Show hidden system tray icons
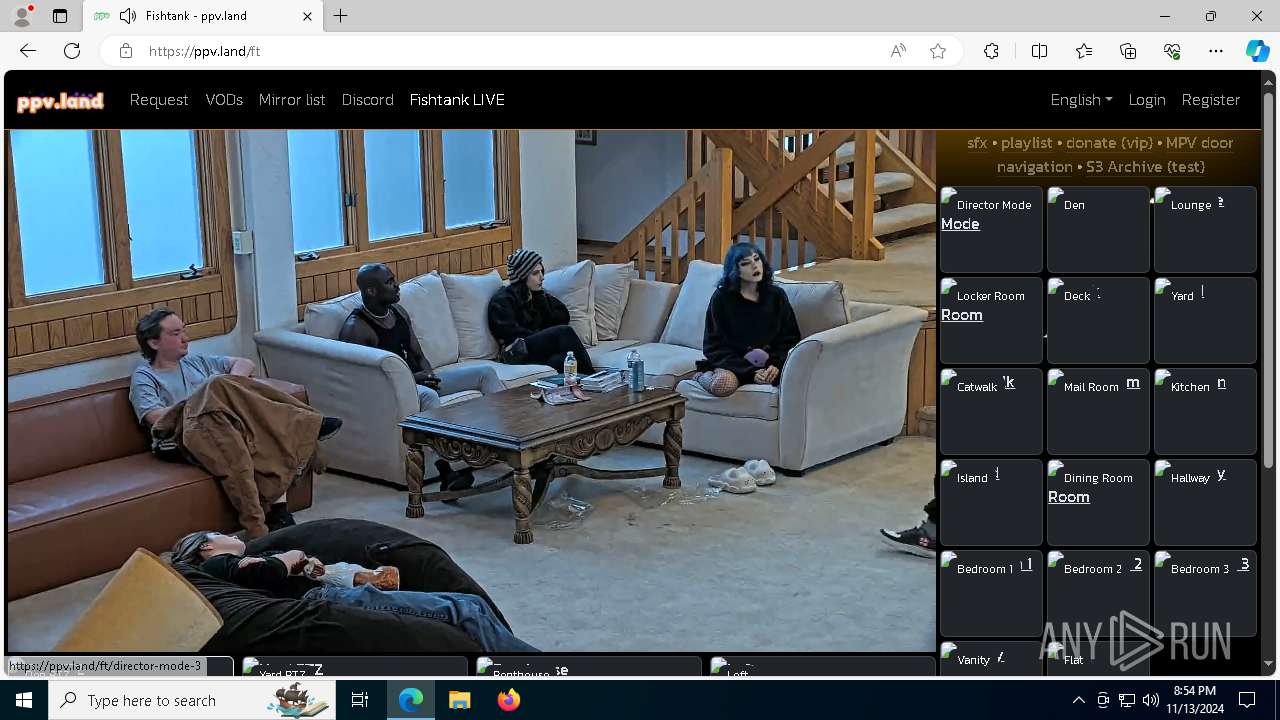 (x=1078, y=700)
